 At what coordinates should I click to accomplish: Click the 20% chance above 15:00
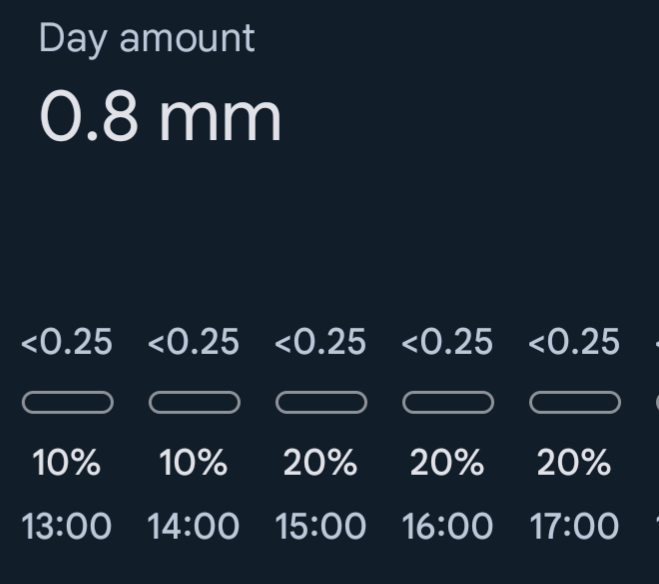coord(321,462)
